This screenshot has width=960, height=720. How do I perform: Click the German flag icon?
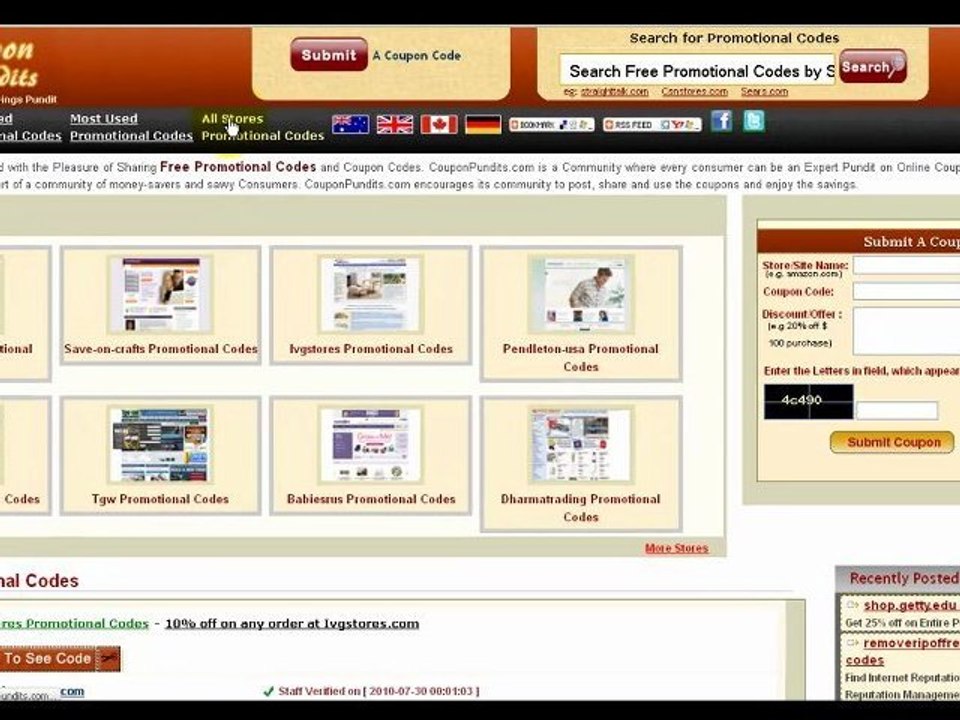point(483,124)
